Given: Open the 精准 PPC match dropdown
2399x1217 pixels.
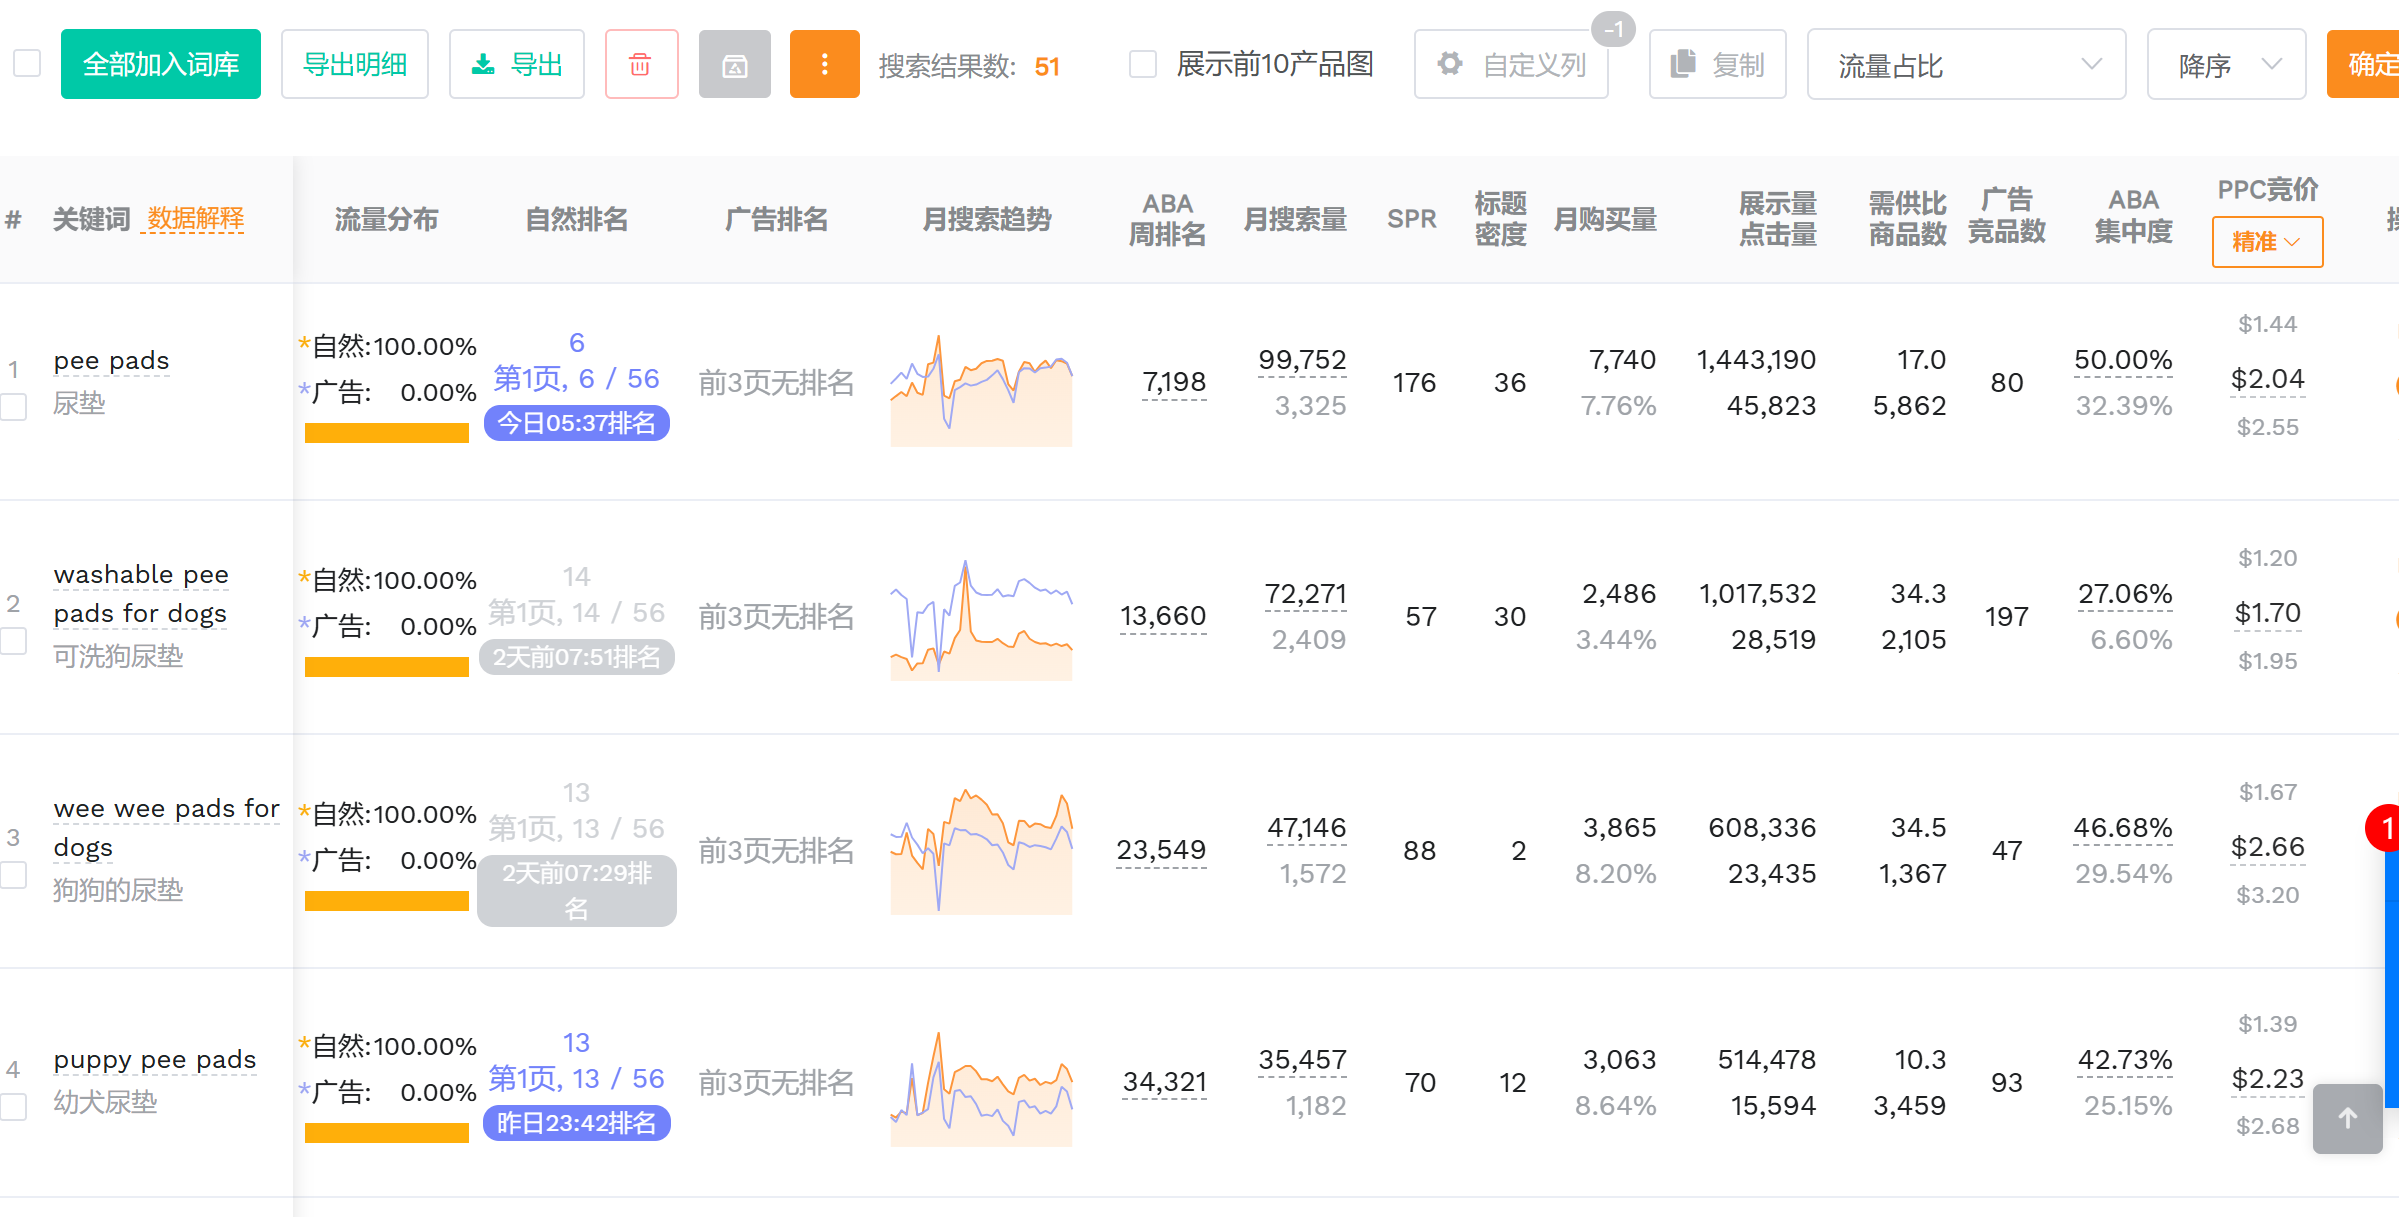Looking at the screenshot, I should coord(2266,242).
